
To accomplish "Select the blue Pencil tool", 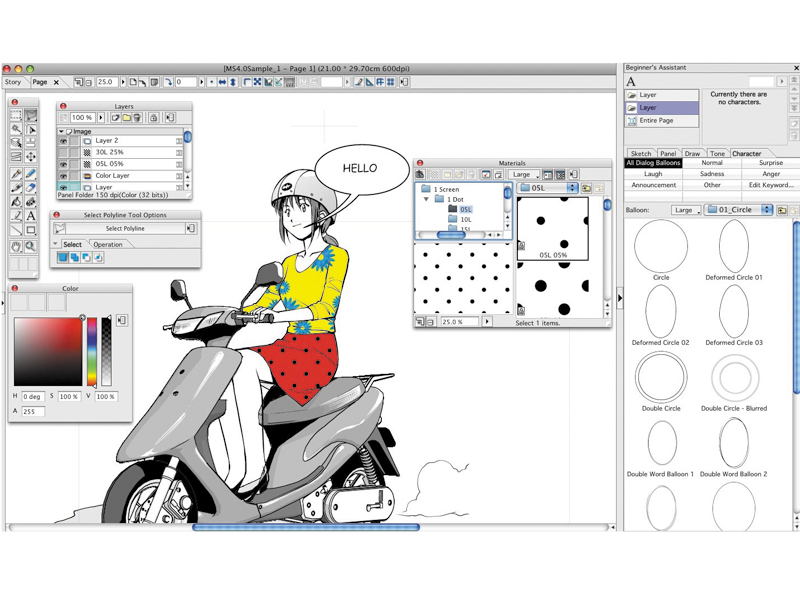I will pos(31,174).
